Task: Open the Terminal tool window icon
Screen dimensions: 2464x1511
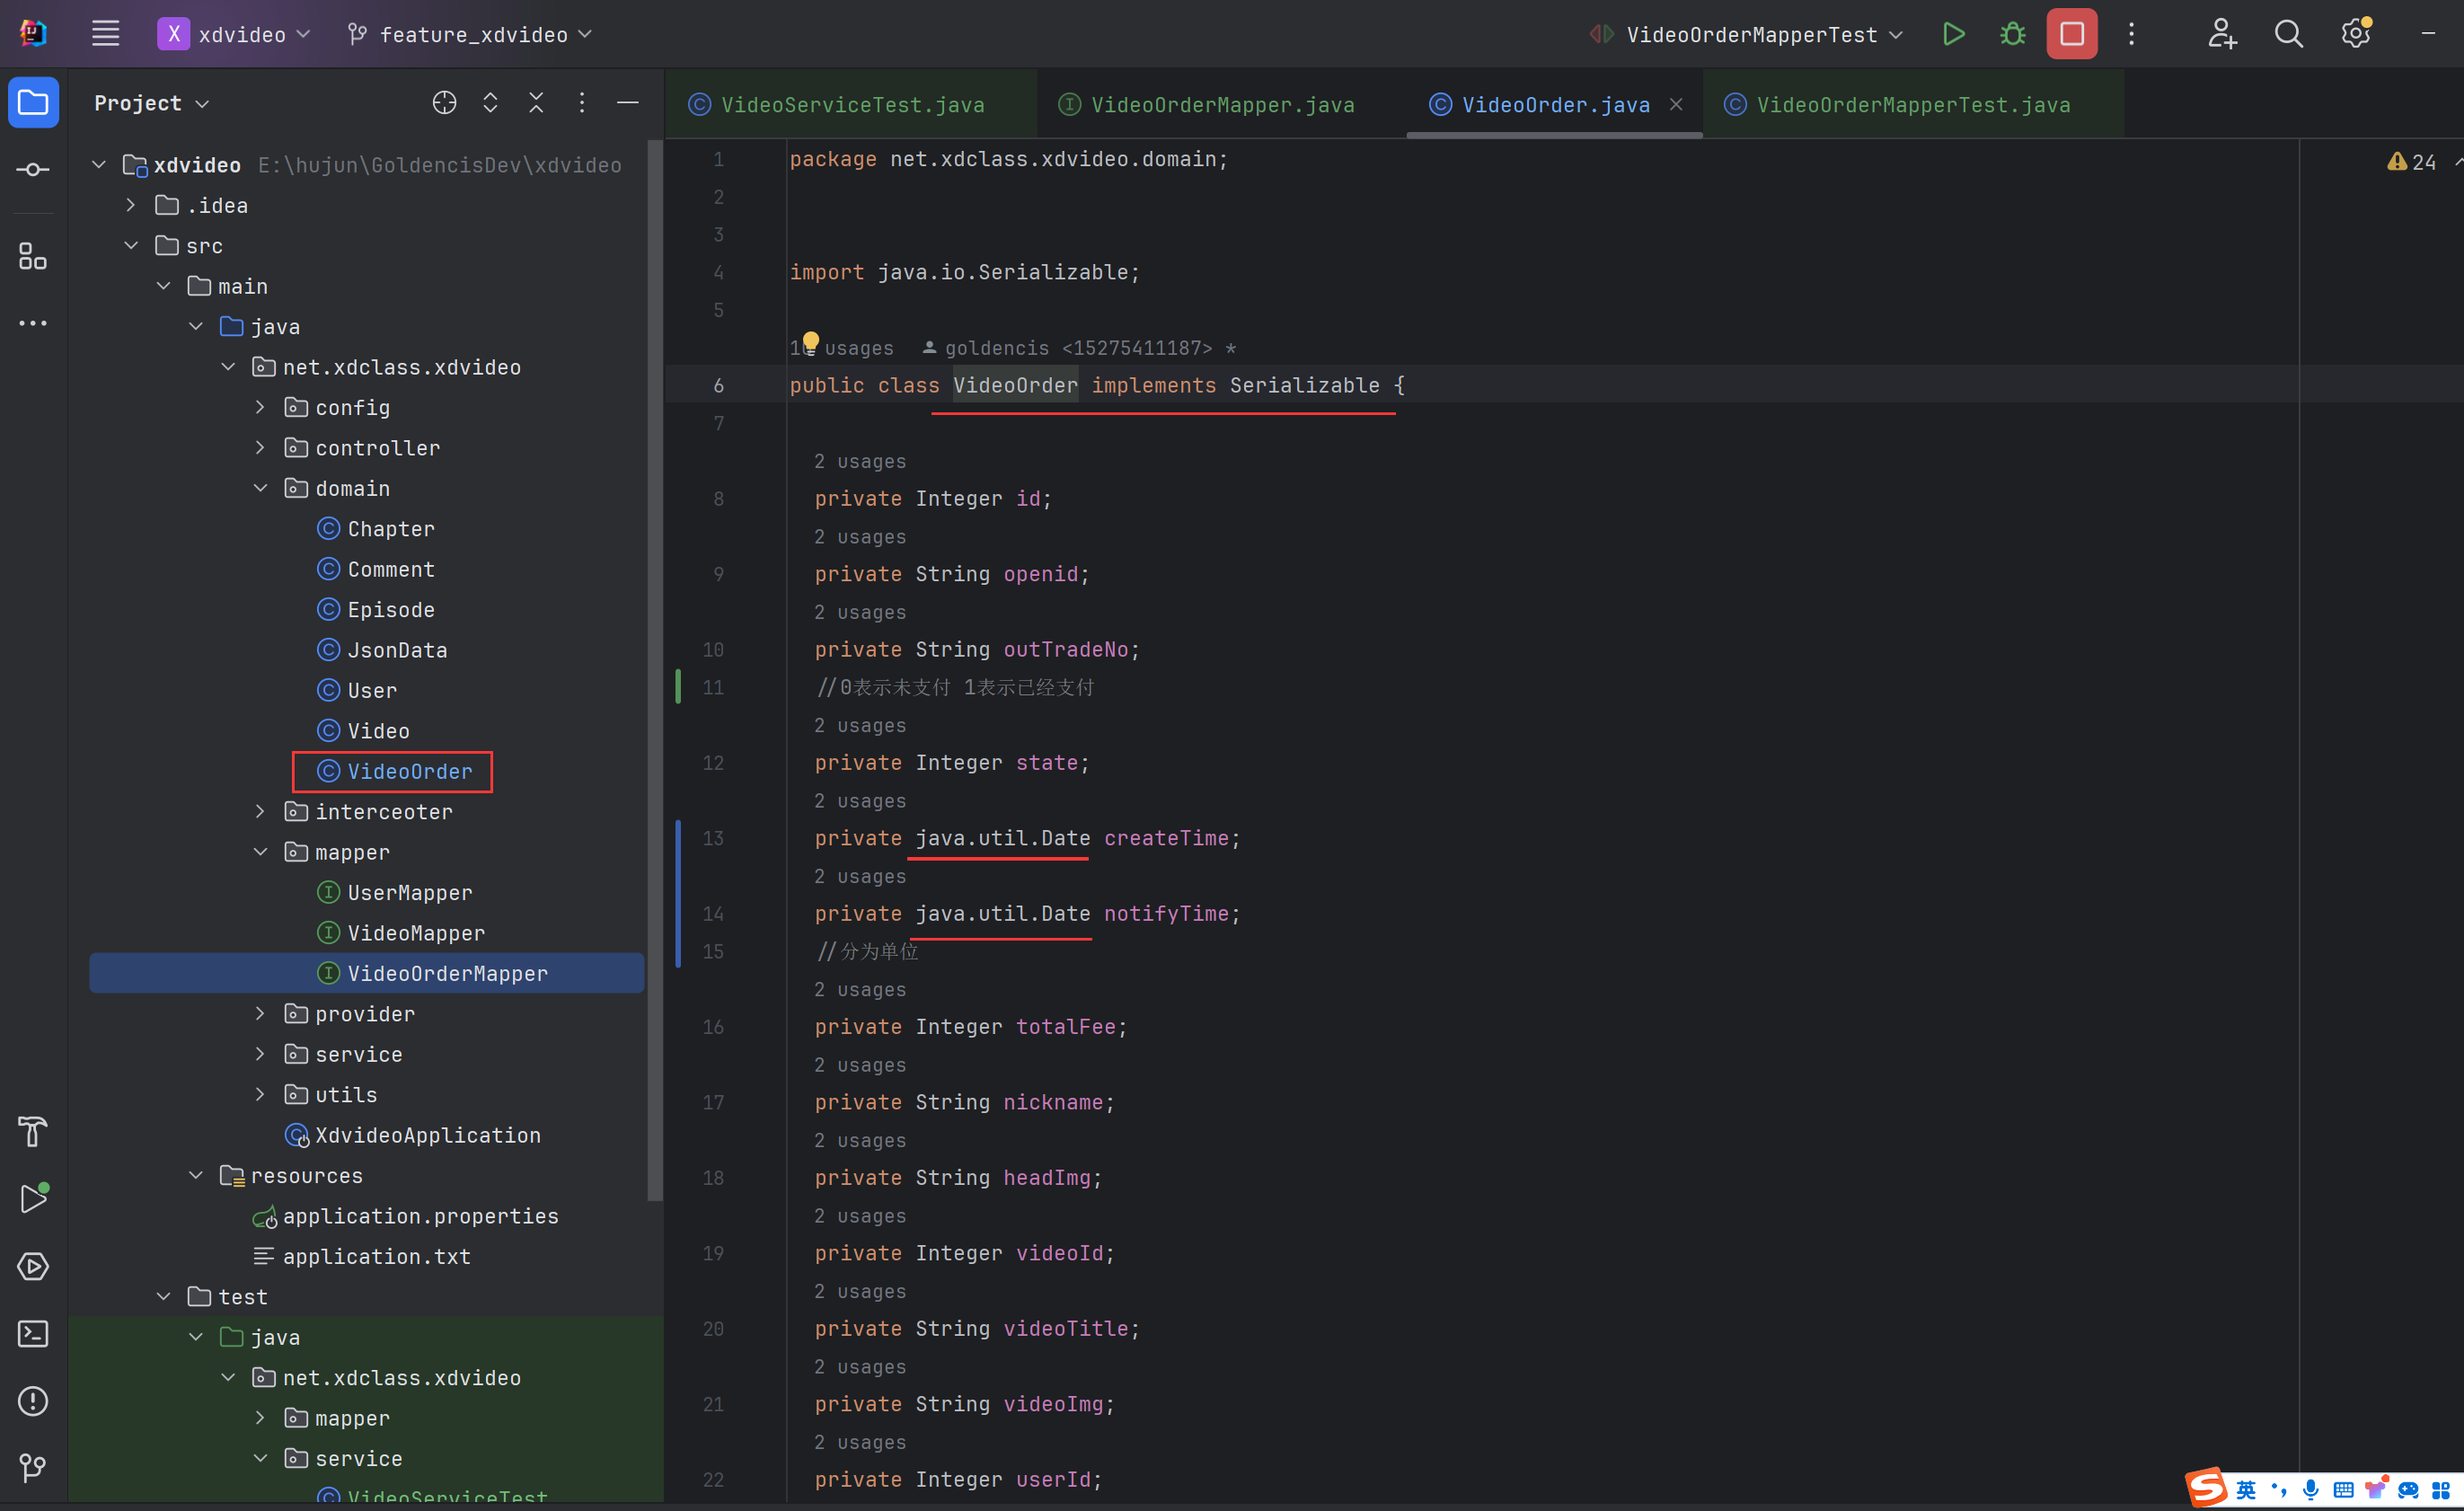Action: pos(33,1333)
